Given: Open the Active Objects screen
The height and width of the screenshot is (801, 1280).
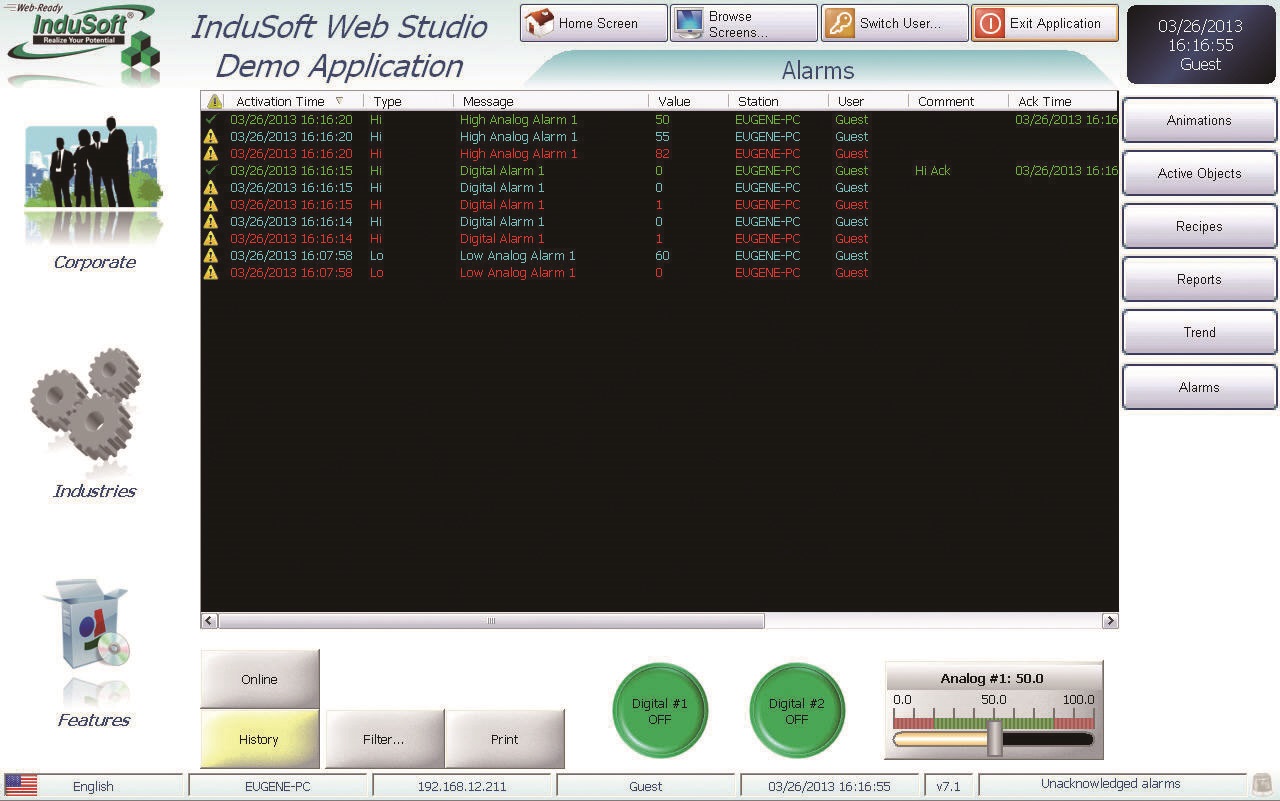Looking at the screenshot, I should tap(1200, 173).
